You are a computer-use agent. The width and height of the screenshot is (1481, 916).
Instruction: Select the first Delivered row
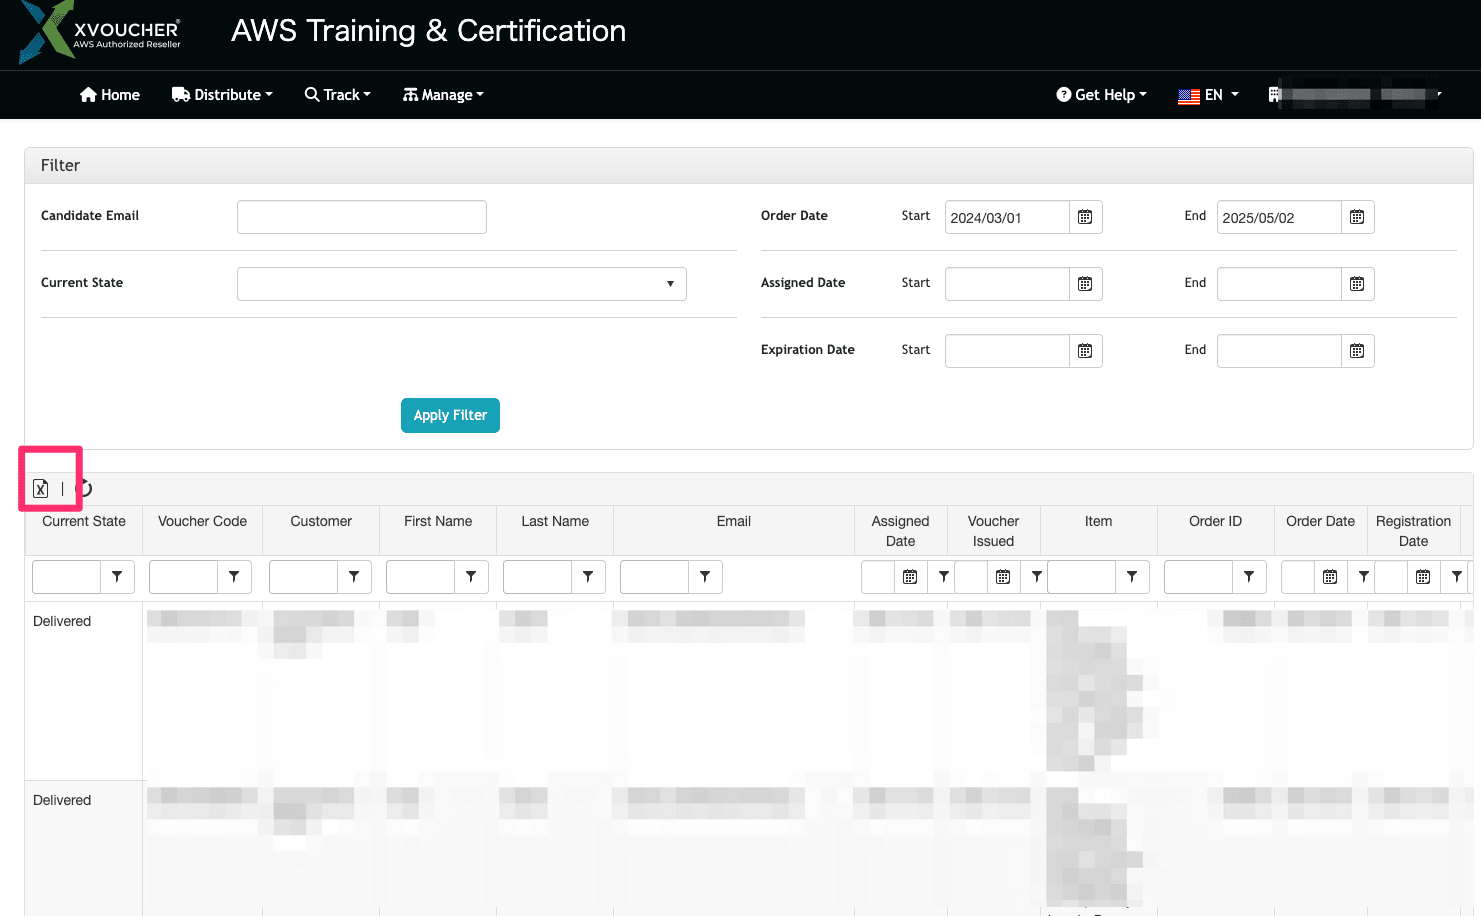(x=748, y=691)
